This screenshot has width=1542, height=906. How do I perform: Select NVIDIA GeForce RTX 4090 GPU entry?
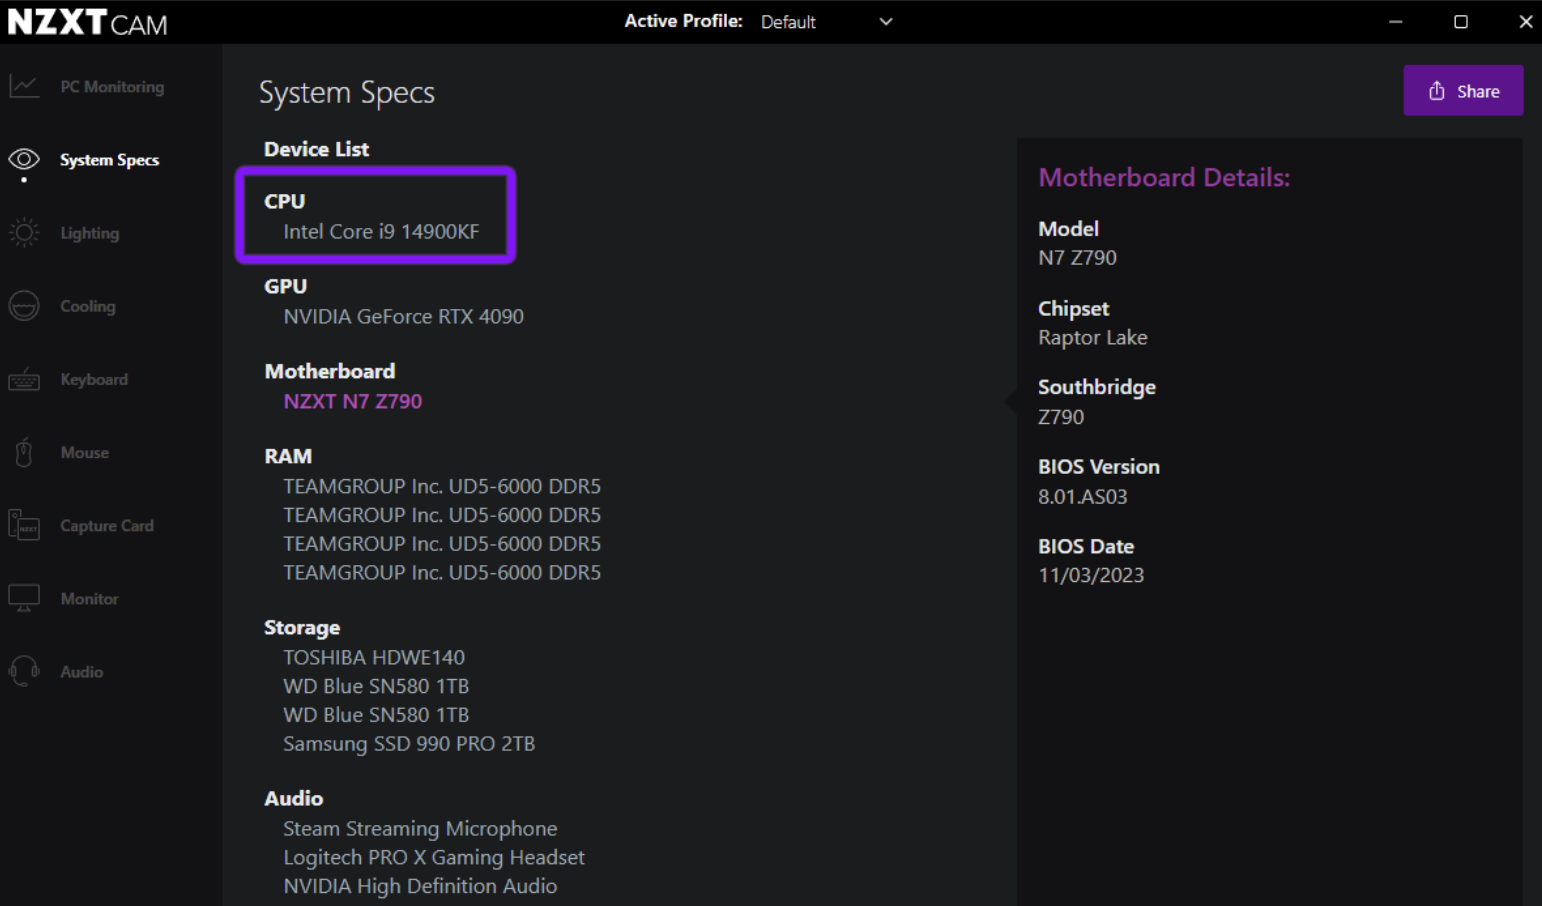[403, 317]
